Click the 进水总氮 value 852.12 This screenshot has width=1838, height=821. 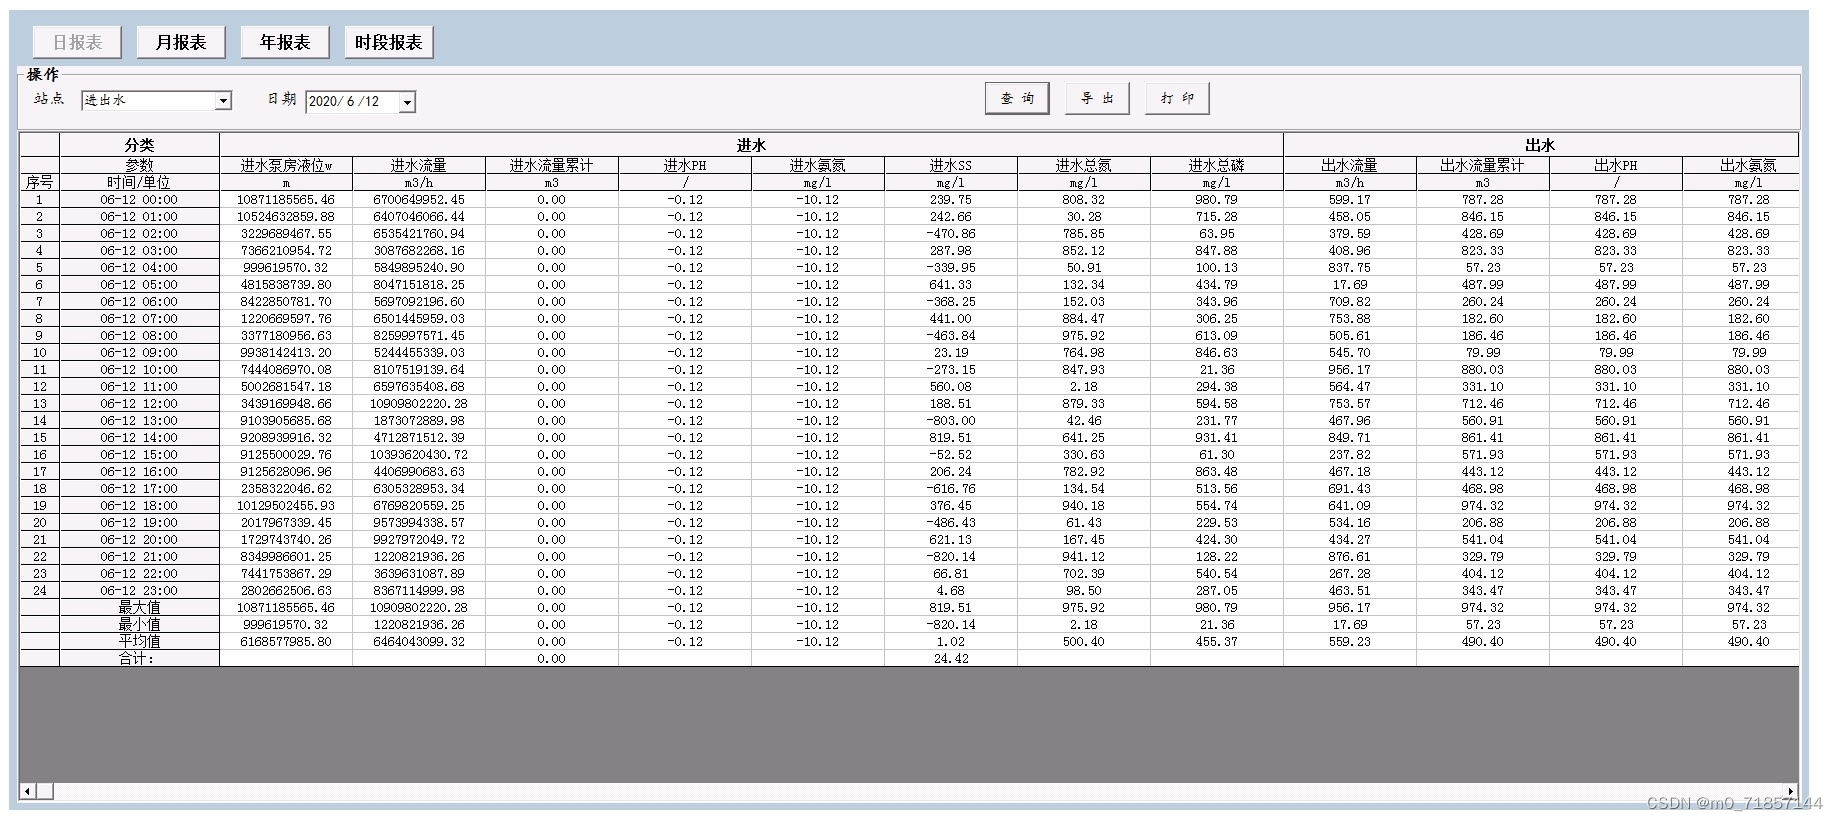1084,250
